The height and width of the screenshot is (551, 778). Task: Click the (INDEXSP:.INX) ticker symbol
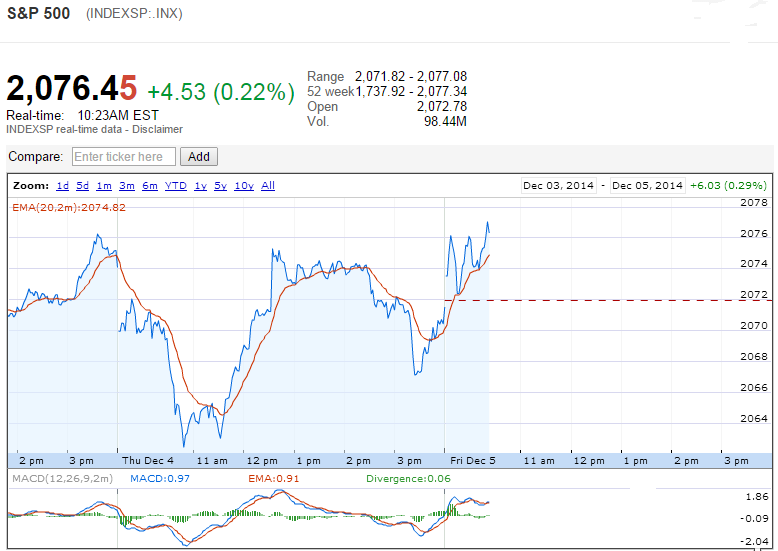pos(134,13)
